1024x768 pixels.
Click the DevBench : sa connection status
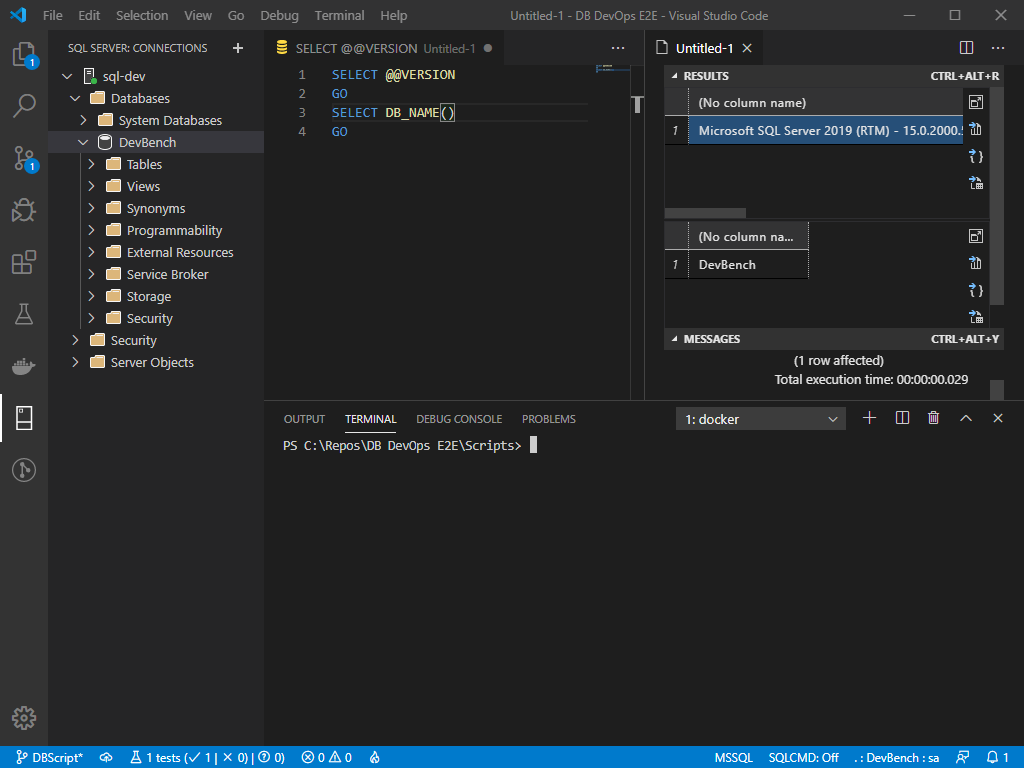(897, 758)
